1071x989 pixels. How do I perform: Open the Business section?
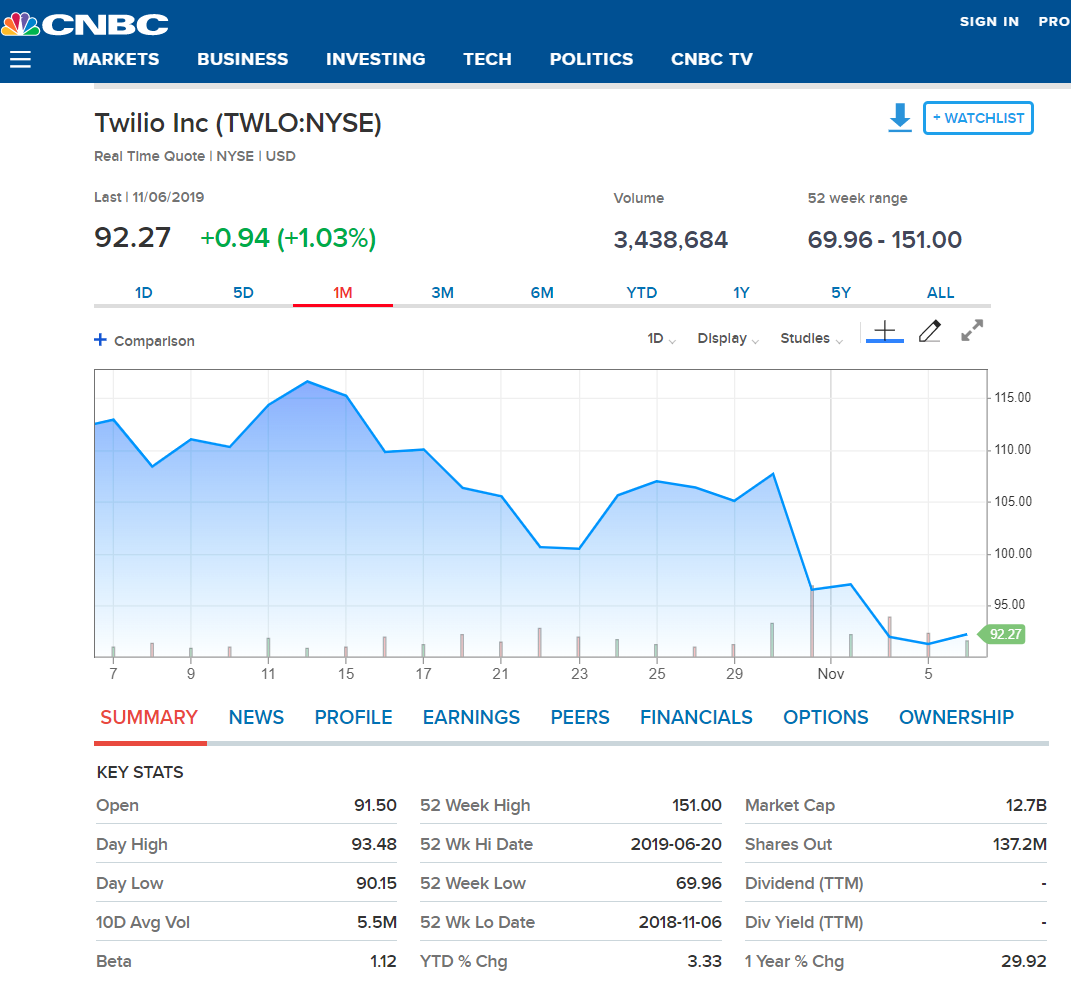242,59
